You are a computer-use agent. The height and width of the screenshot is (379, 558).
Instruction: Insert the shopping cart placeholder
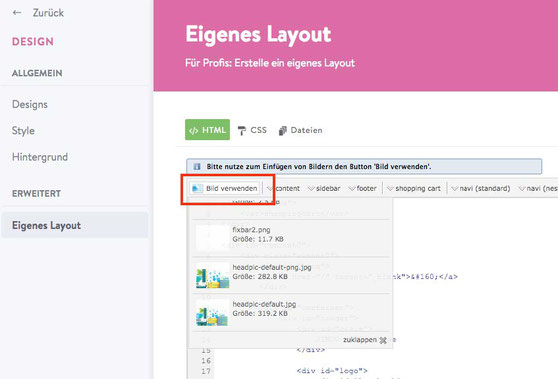(414, 188)
